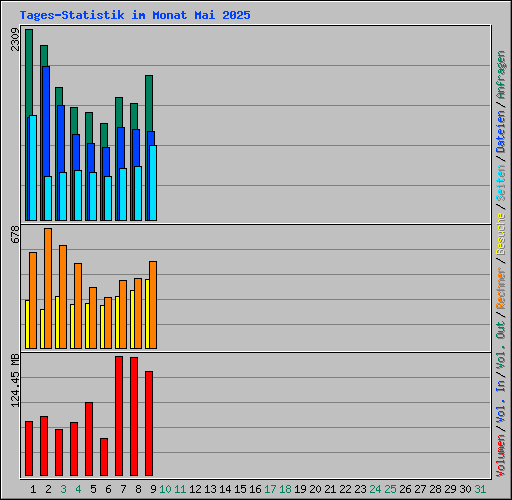Click day label '30'
Viewport: 512px width, 500px height.
(465, 489)
